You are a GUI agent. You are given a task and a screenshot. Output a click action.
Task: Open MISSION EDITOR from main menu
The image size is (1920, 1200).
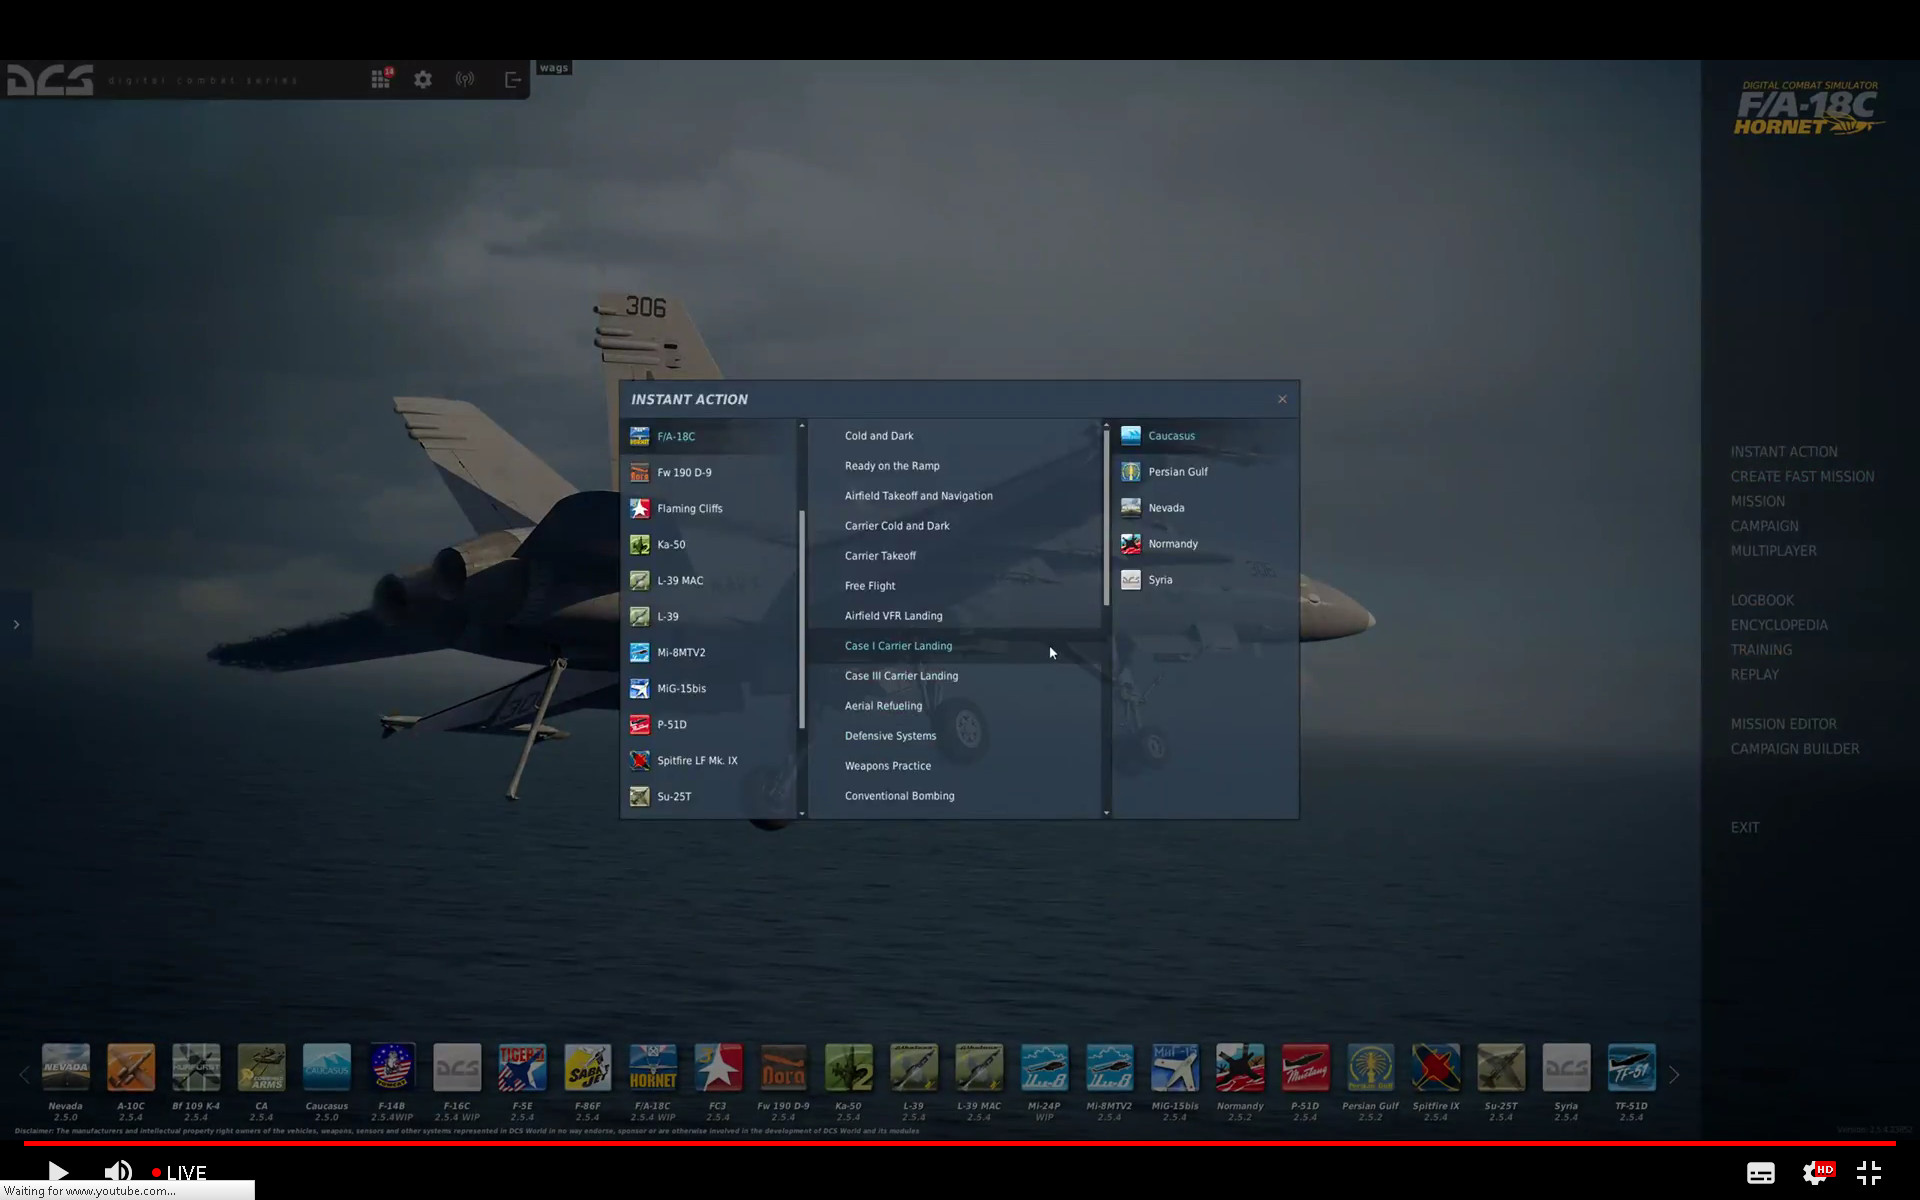point(1783,724)
